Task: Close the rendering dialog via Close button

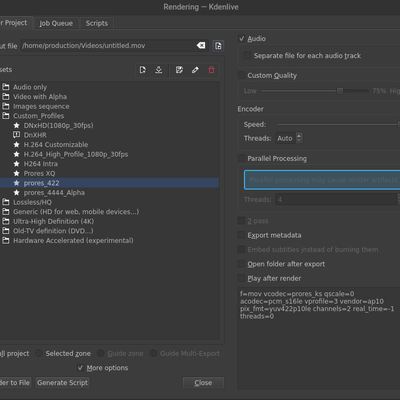Action: (x=203, y=383)
